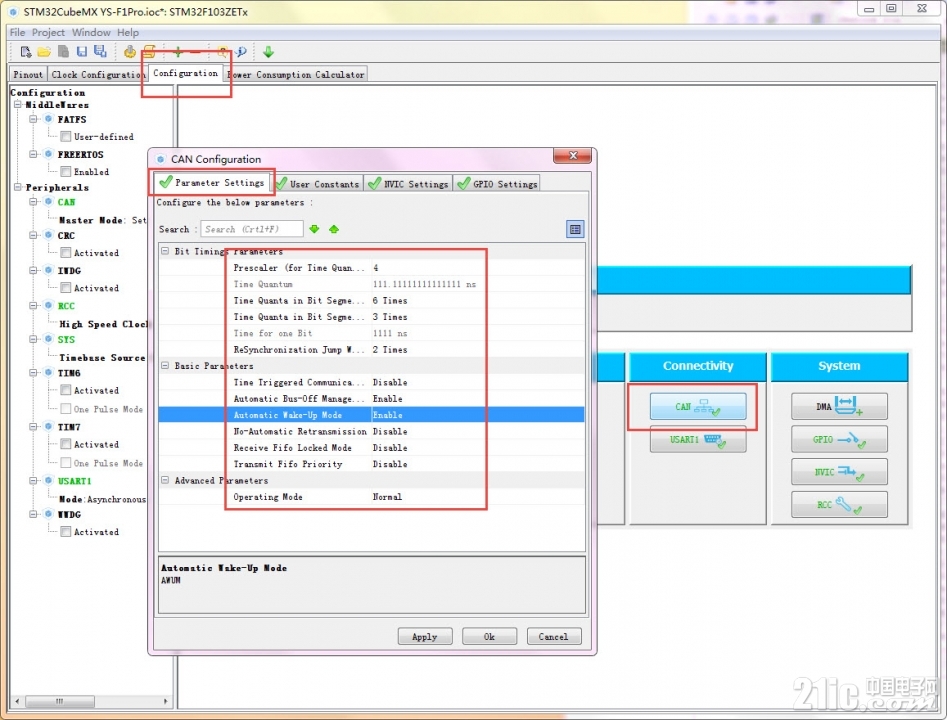The height and width of the screenshot is (720, 947).
Task: Click the IWDG node icon in tree
Action: click(x=48, y=270)
